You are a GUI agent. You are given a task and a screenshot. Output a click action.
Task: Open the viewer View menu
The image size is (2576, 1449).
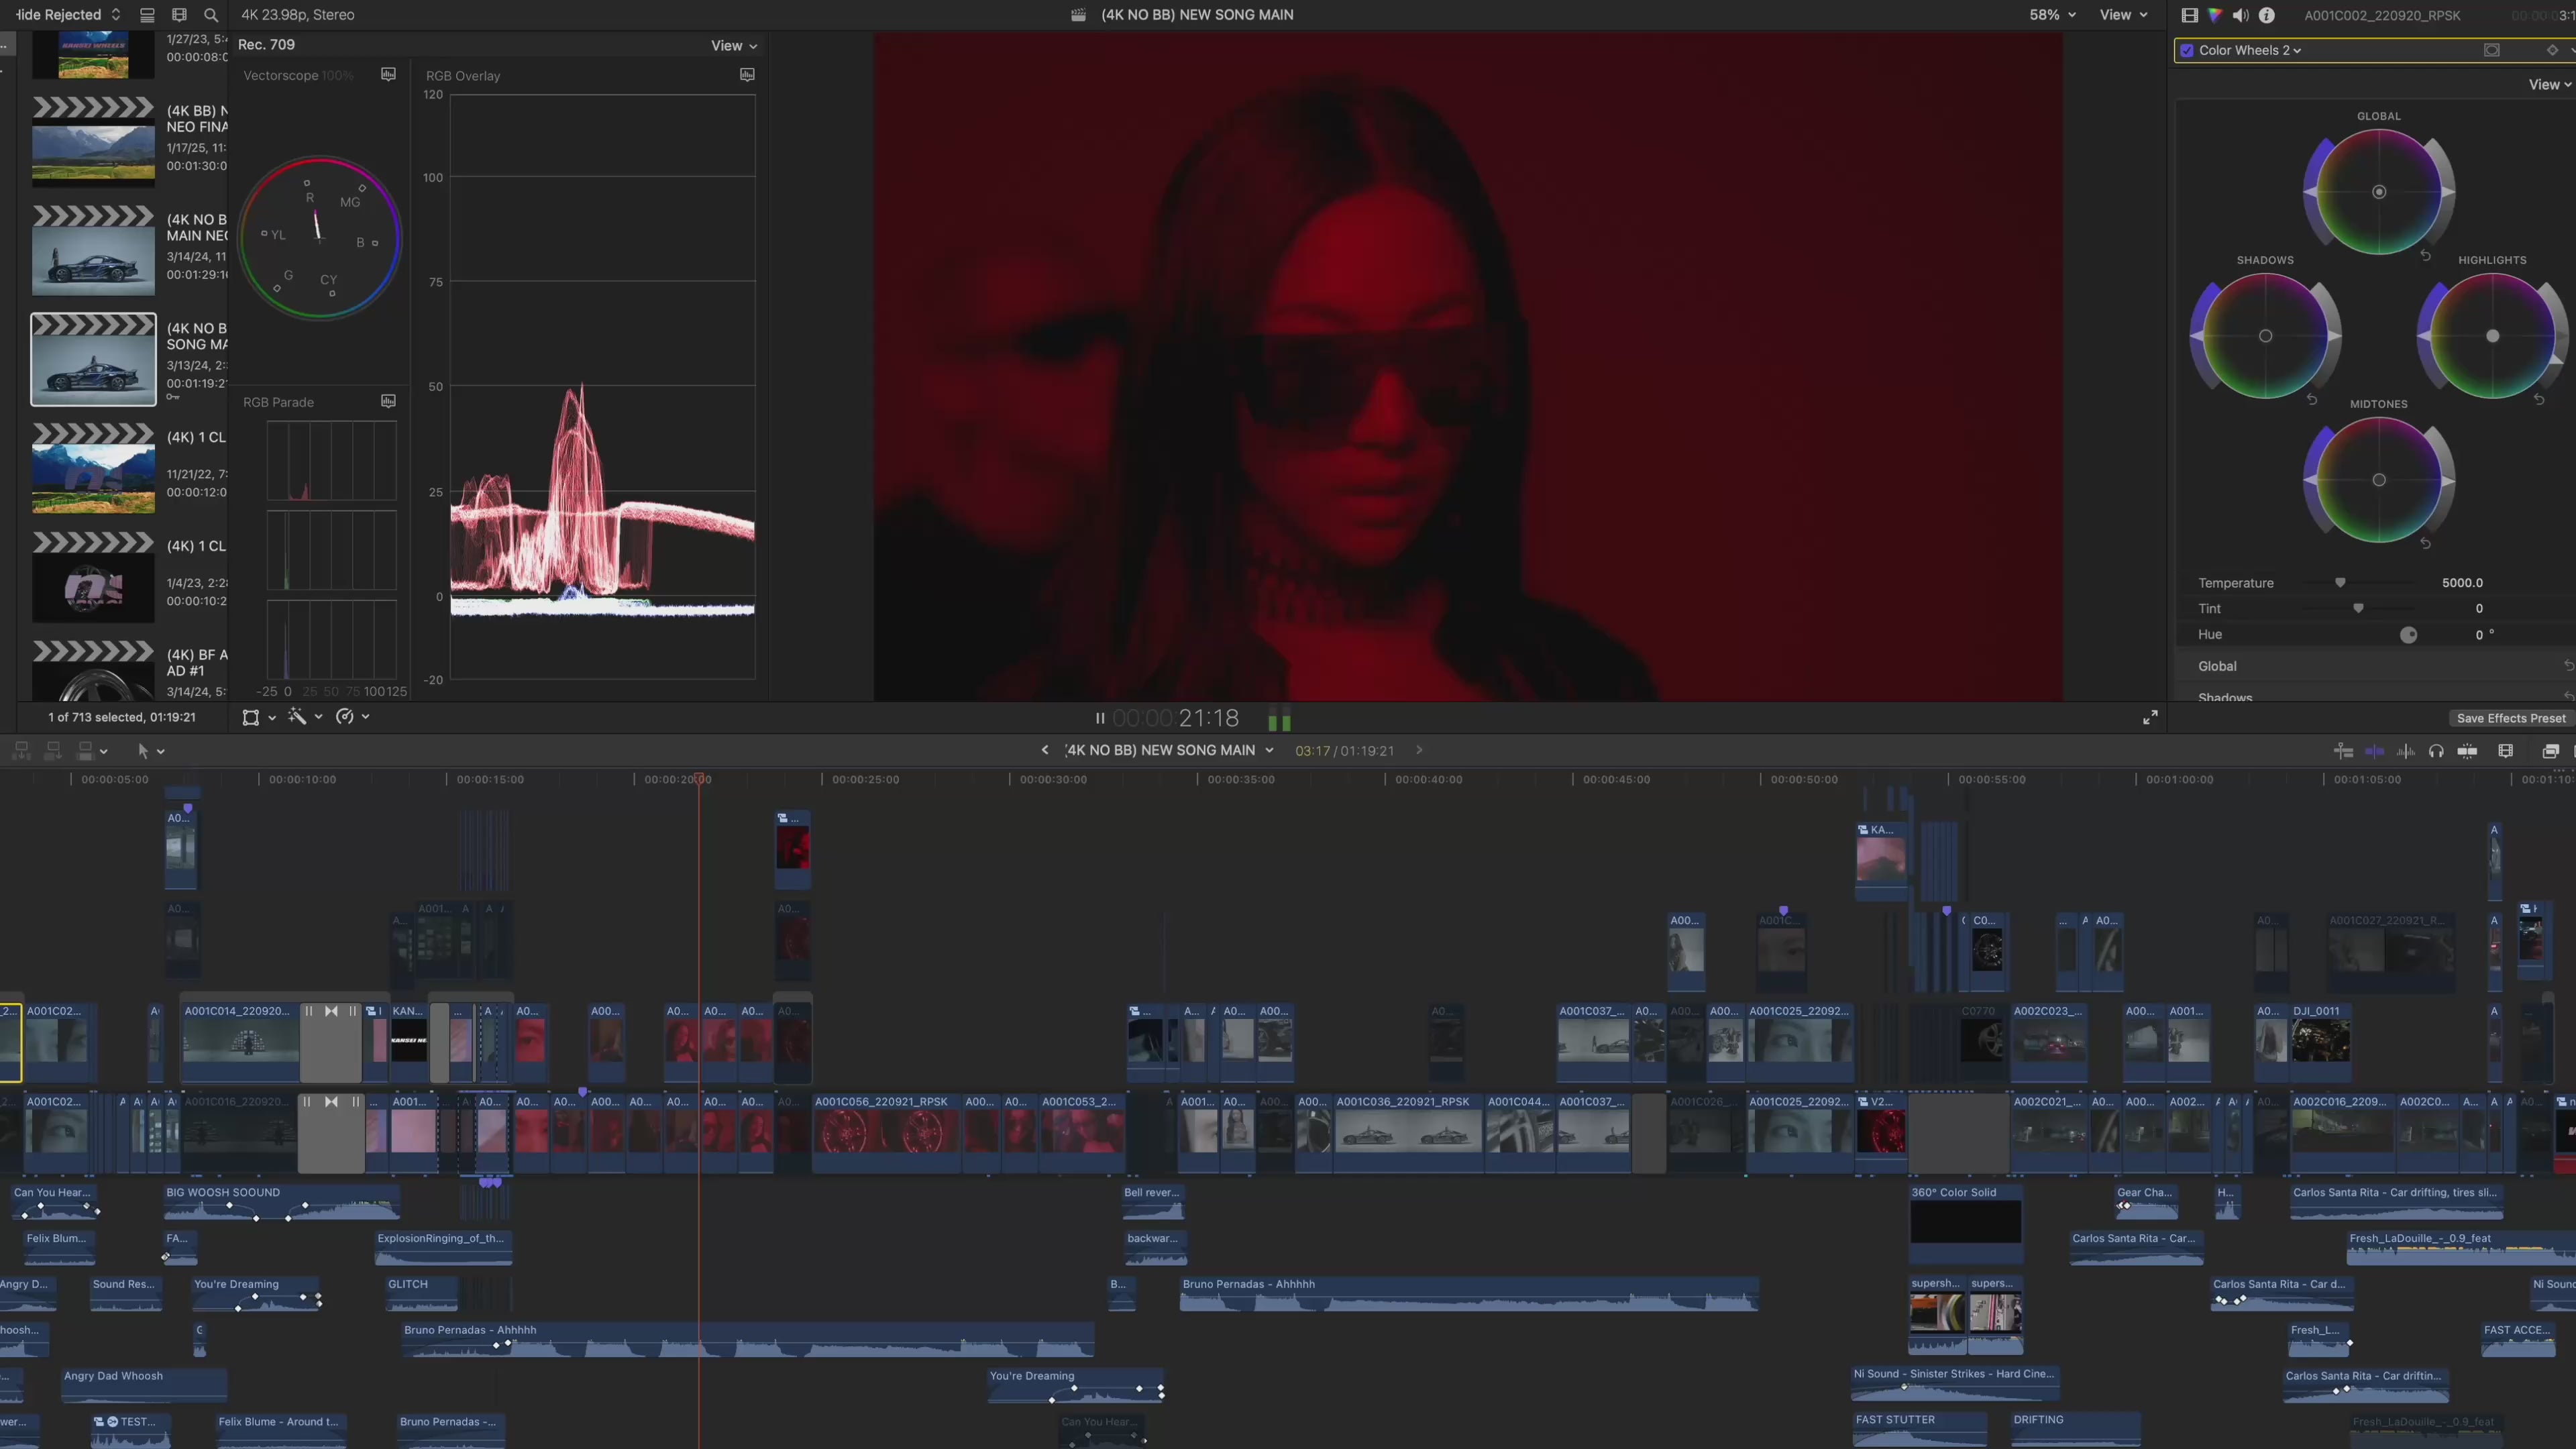tap(2123, 15)
